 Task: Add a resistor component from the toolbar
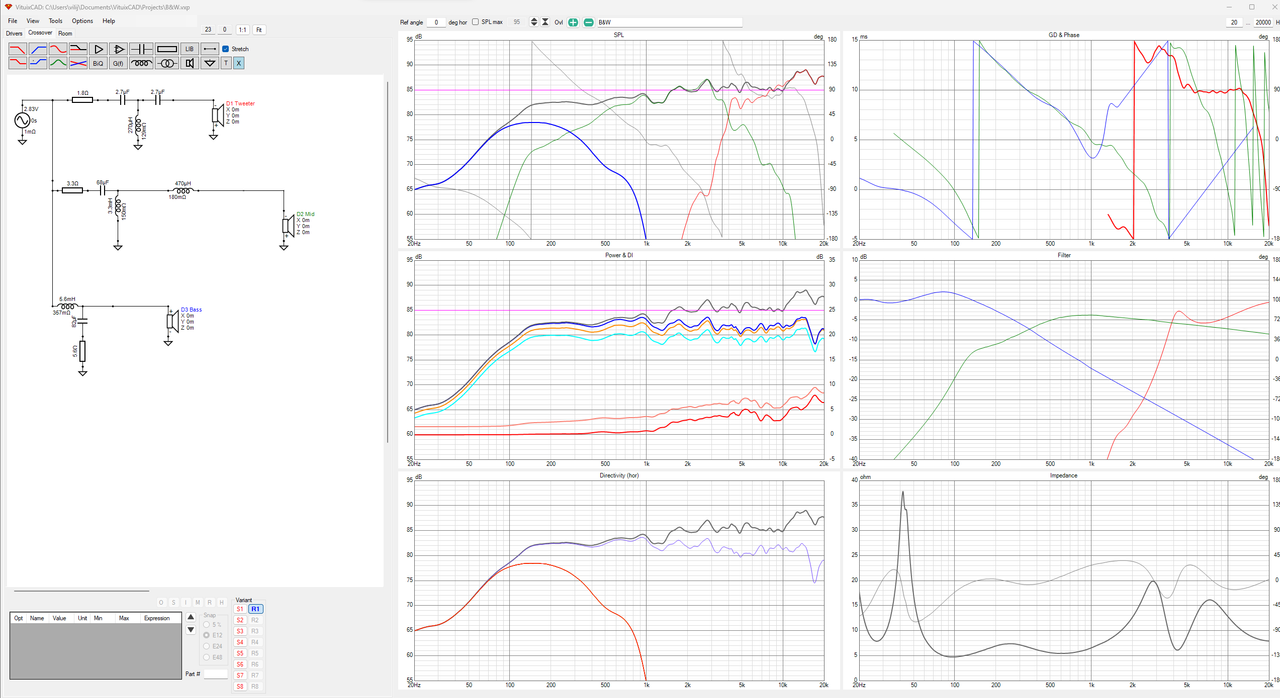[x=167, y=48]
